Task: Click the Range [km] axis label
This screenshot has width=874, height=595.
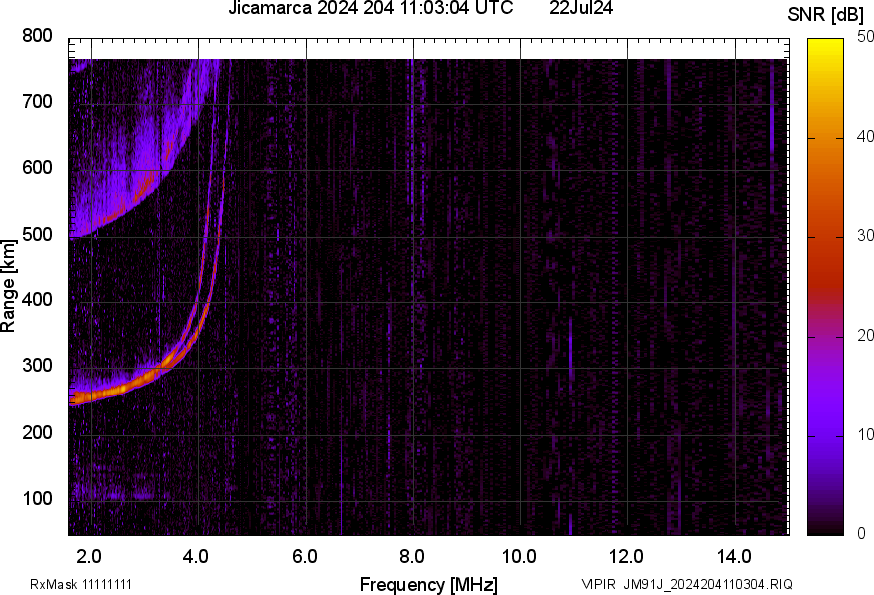Action: click(x=9, y=287)
